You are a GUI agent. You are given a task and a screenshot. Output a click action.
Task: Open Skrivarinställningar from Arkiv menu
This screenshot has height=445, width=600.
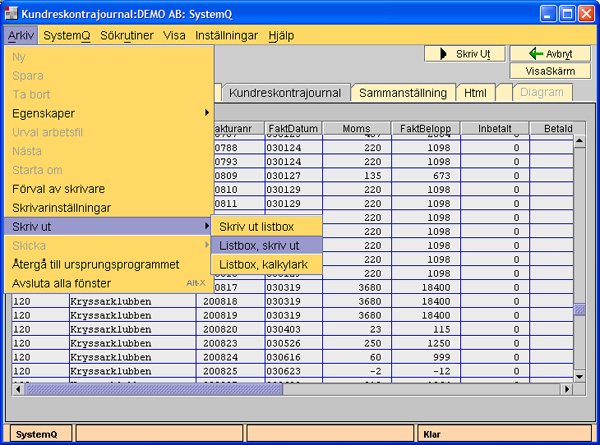click(x=62, y=207)
